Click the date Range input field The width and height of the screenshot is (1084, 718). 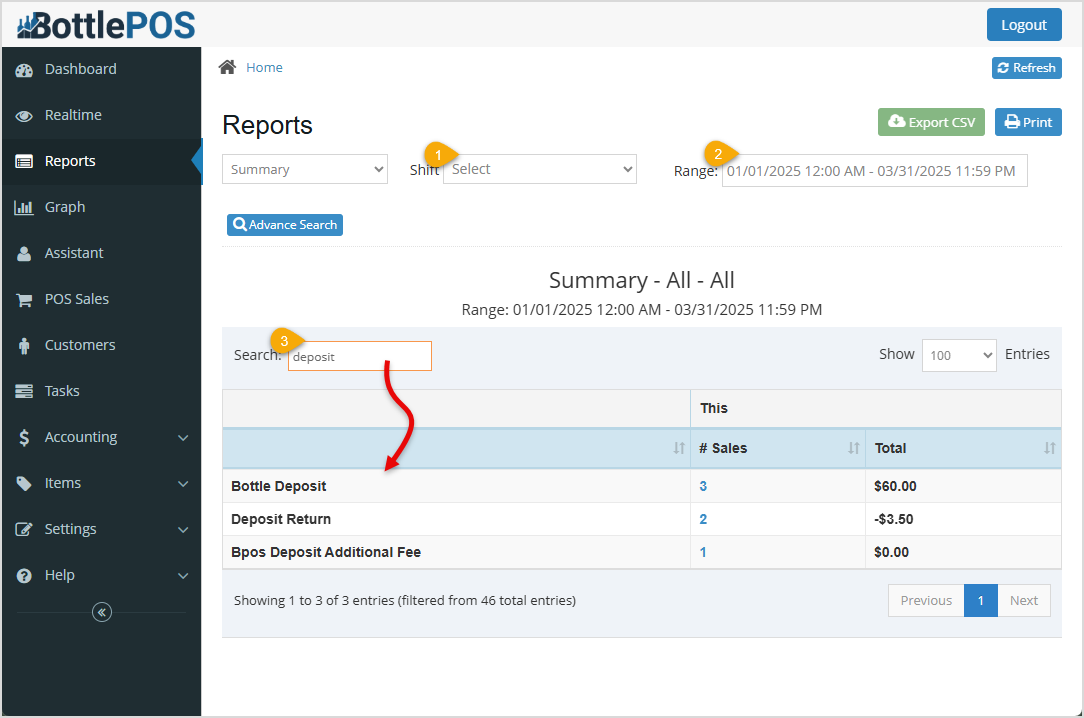873,170
